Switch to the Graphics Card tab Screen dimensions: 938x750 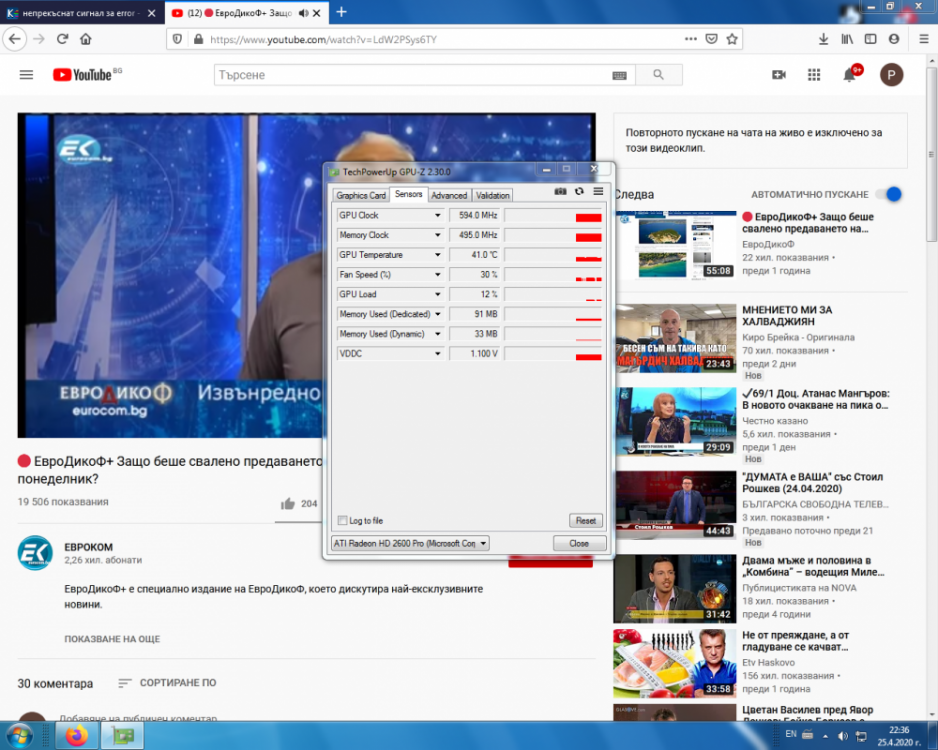[361, 196]
